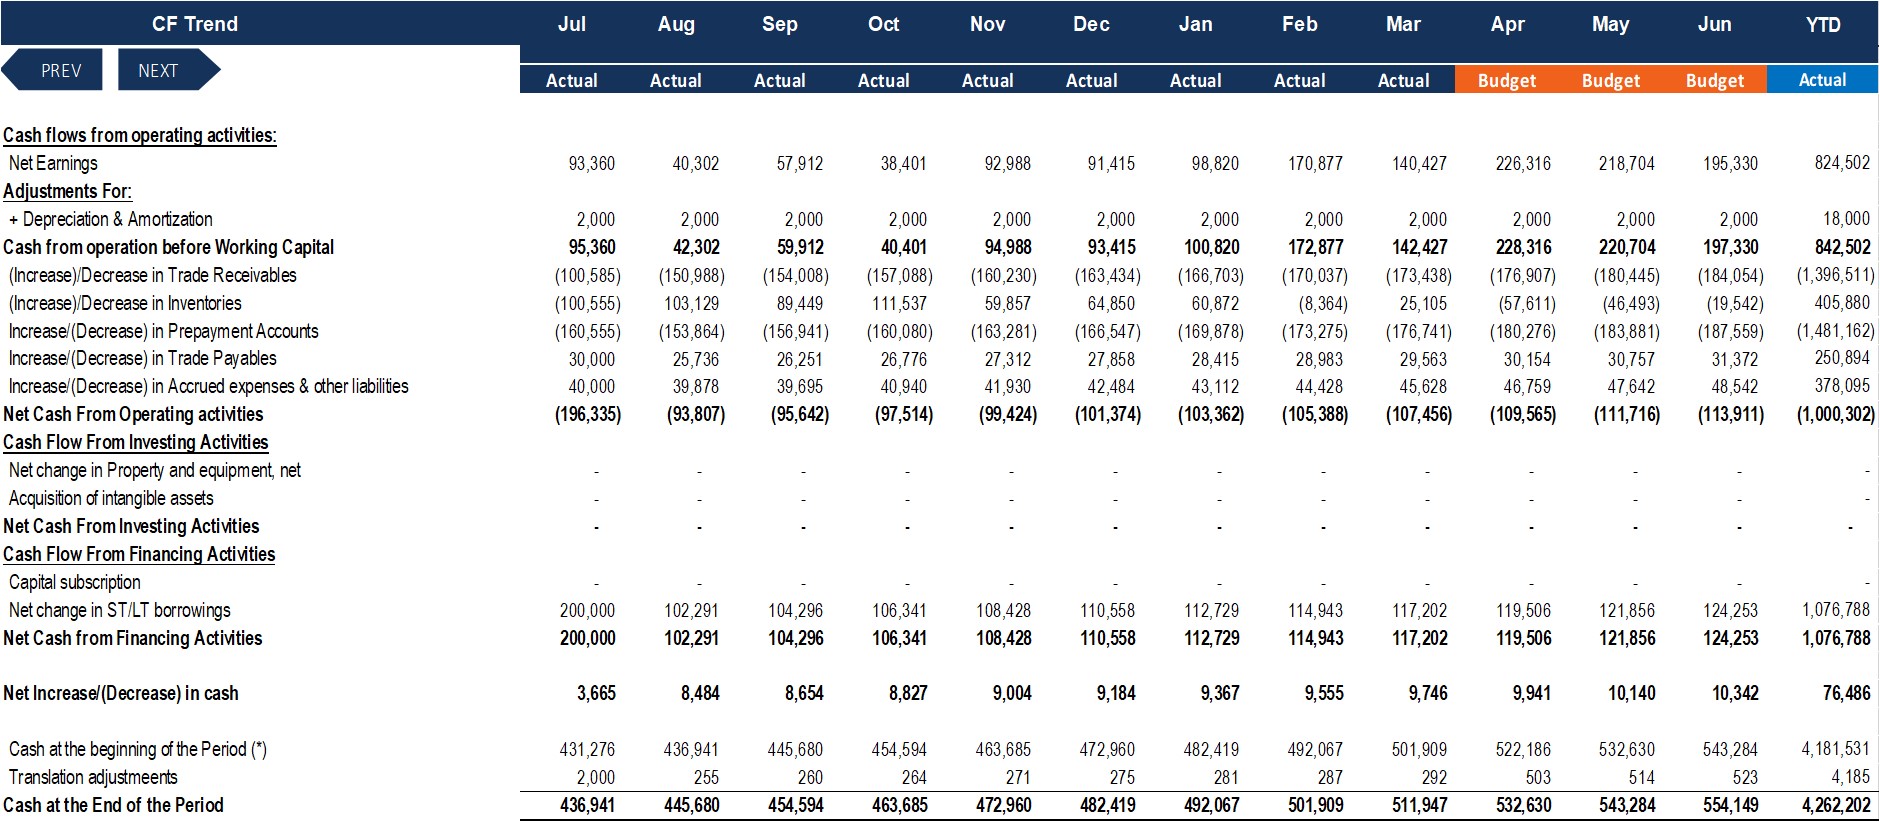This screenshot has width=1880, height=822.
Task: Click the Actual label under Jul
Action: pos(572,80)
